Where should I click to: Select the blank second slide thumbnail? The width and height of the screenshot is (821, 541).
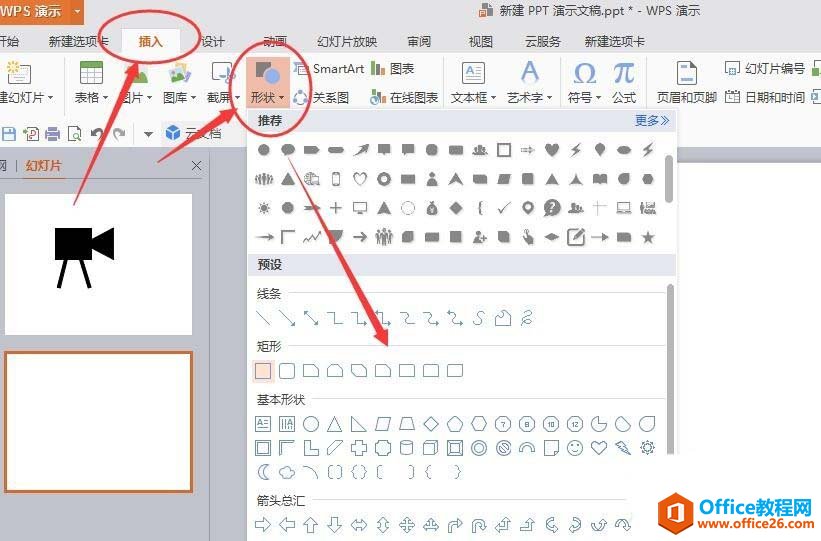[98, 422]
